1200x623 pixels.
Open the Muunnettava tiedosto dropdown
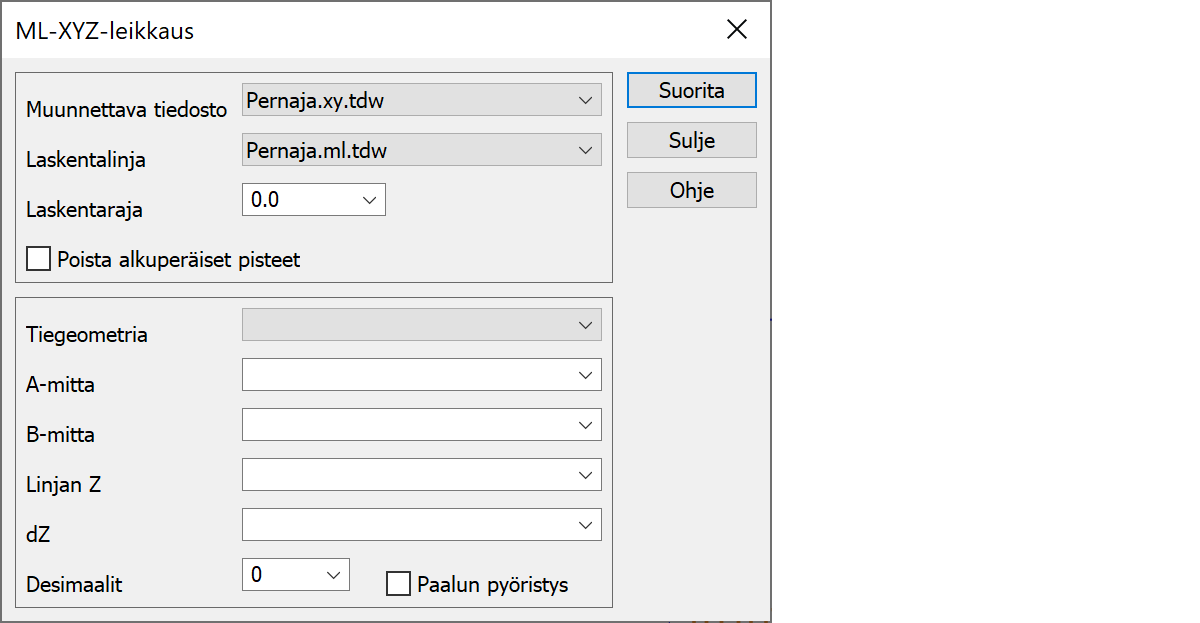coord(585,100)
